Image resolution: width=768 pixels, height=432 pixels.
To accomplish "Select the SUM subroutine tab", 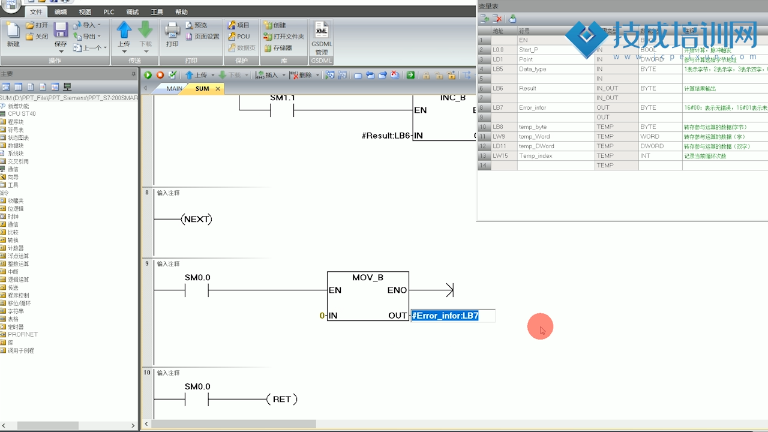I will coord(202,89).
